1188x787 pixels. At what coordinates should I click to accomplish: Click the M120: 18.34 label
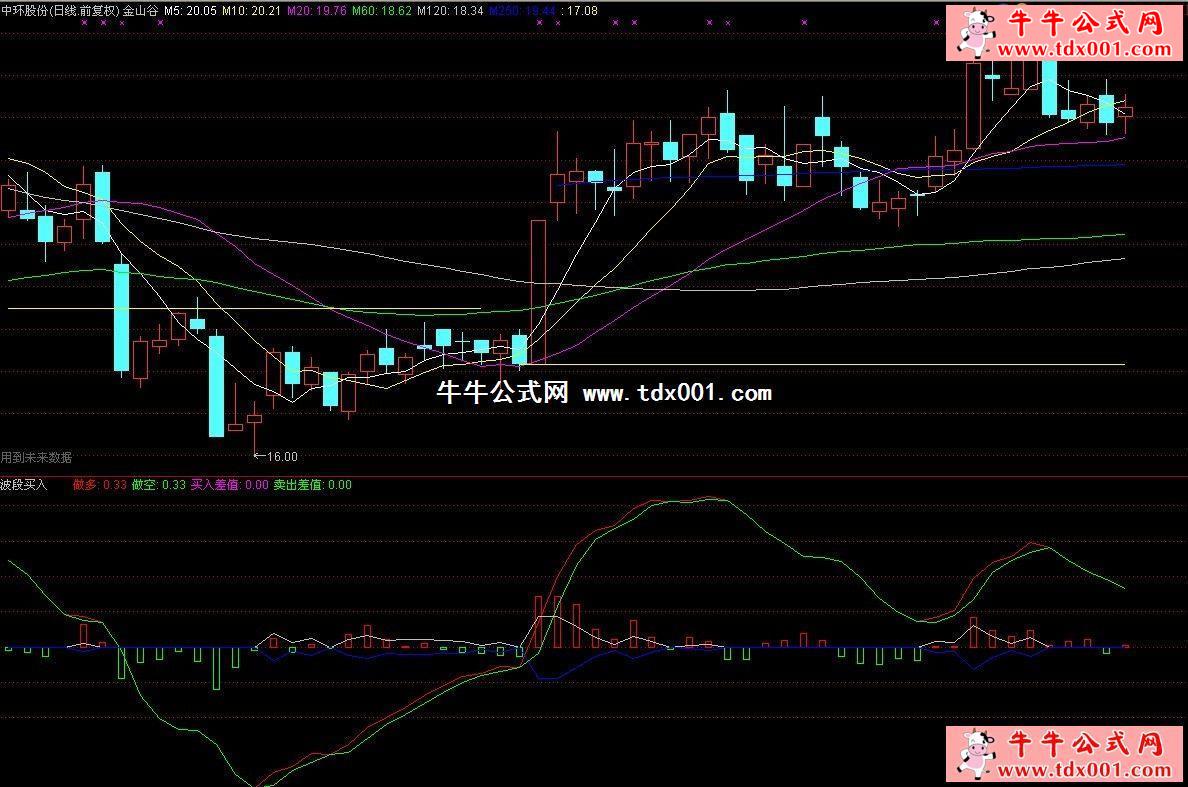[x=450, y=11]
